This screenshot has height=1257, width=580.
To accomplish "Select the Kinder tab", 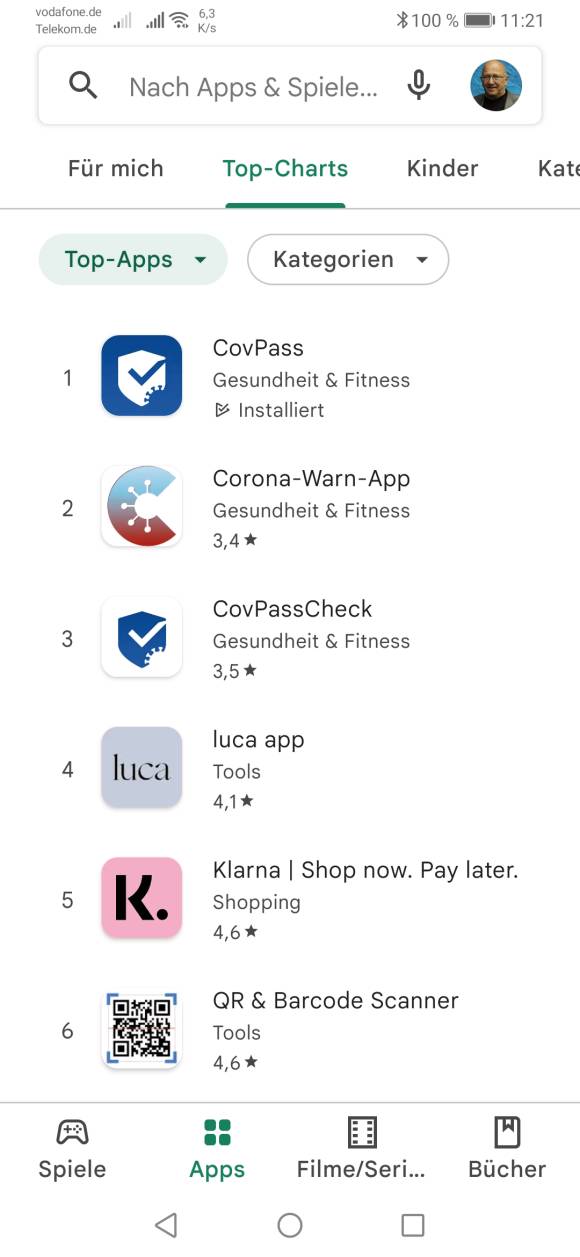I will 443,168.
